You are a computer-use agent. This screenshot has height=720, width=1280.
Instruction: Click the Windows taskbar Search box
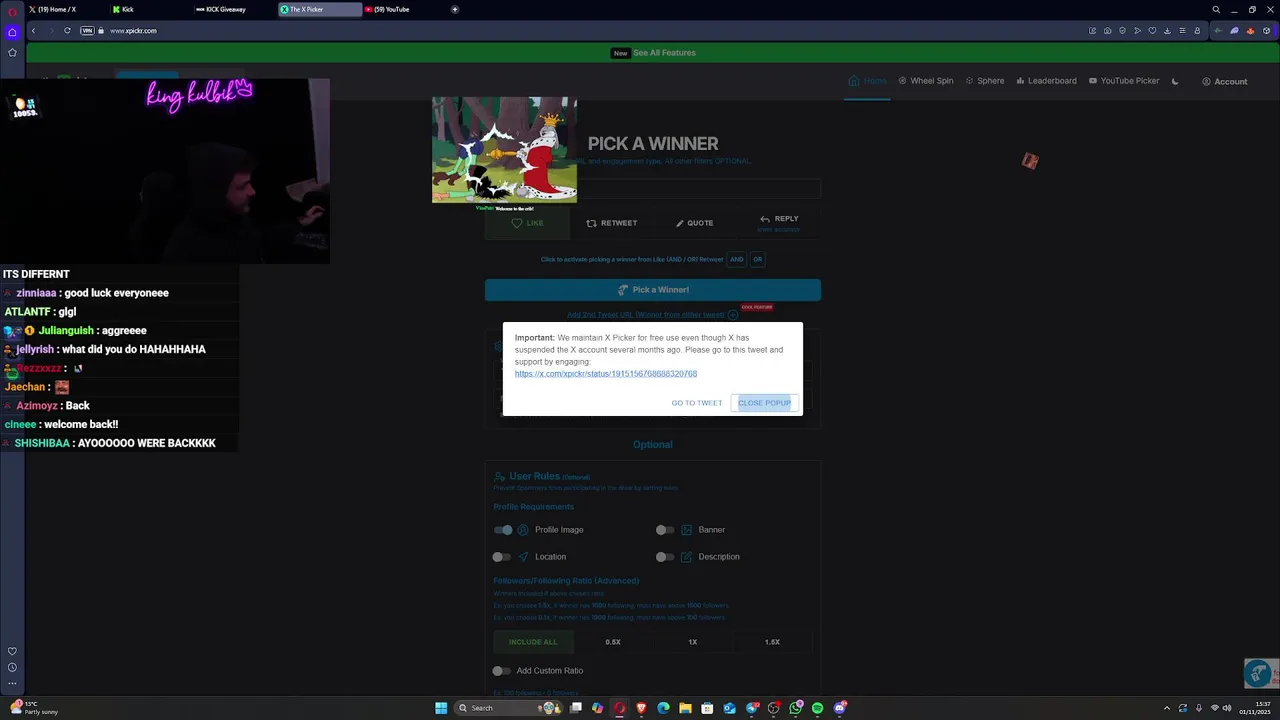(508, 708)
